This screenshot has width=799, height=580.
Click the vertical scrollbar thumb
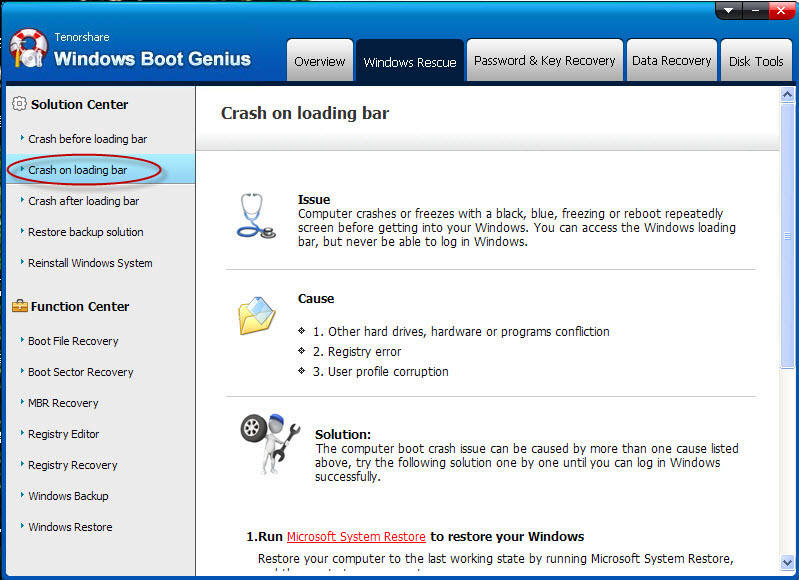[787, 235]
